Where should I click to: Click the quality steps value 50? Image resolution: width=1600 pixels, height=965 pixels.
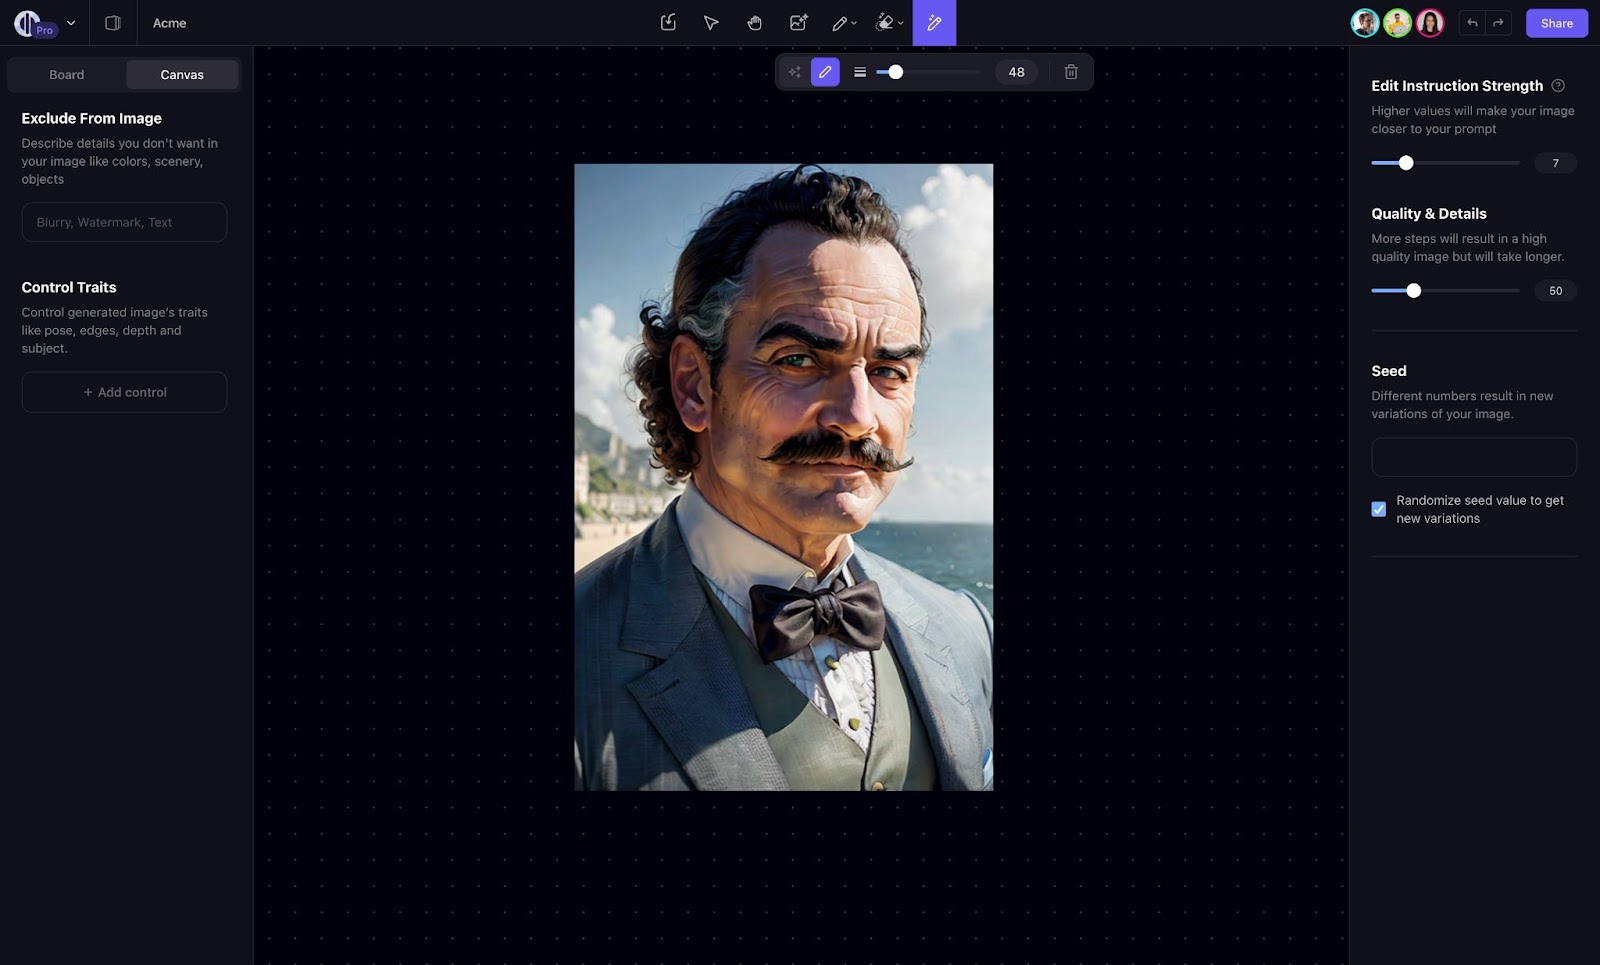(1555, 291)
